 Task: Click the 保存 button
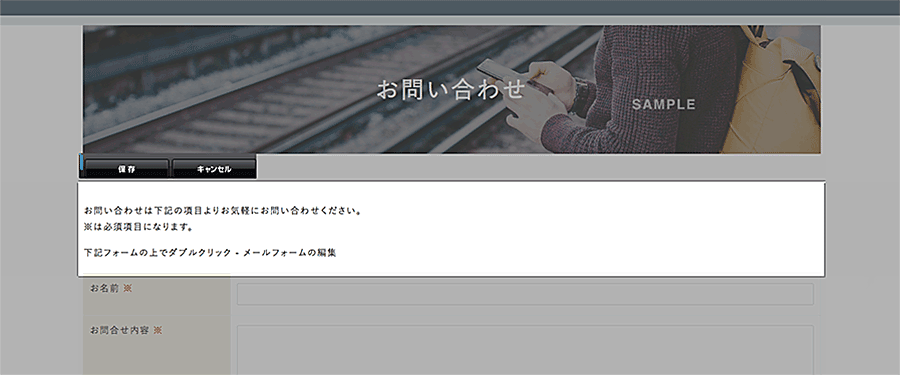click(127, 169)
